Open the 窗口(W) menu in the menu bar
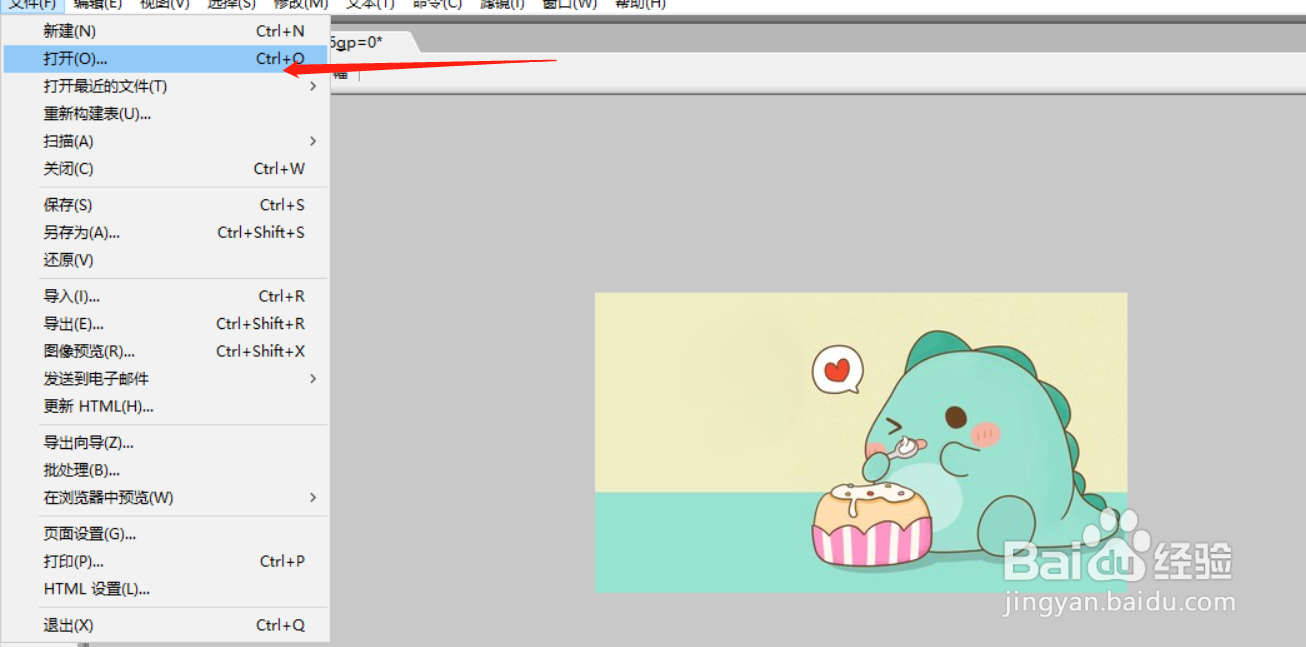This screenshot has width=1306, height=647. point(569,4)
